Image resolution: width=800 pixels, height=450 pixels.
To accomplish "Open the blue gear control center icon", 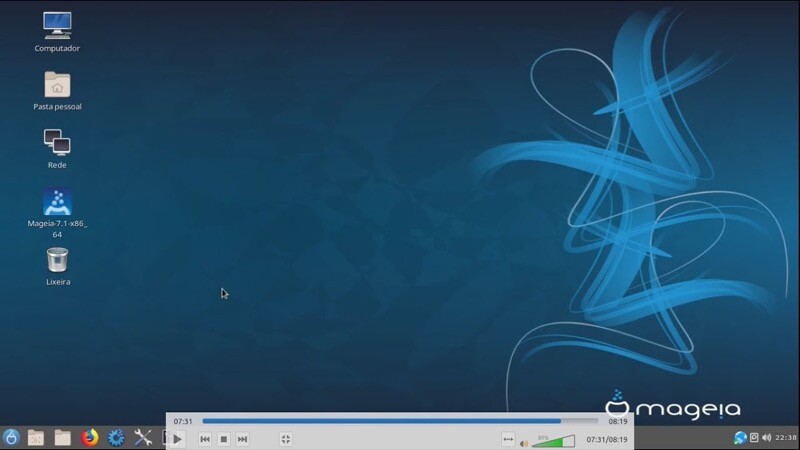I will click(116, 438).
